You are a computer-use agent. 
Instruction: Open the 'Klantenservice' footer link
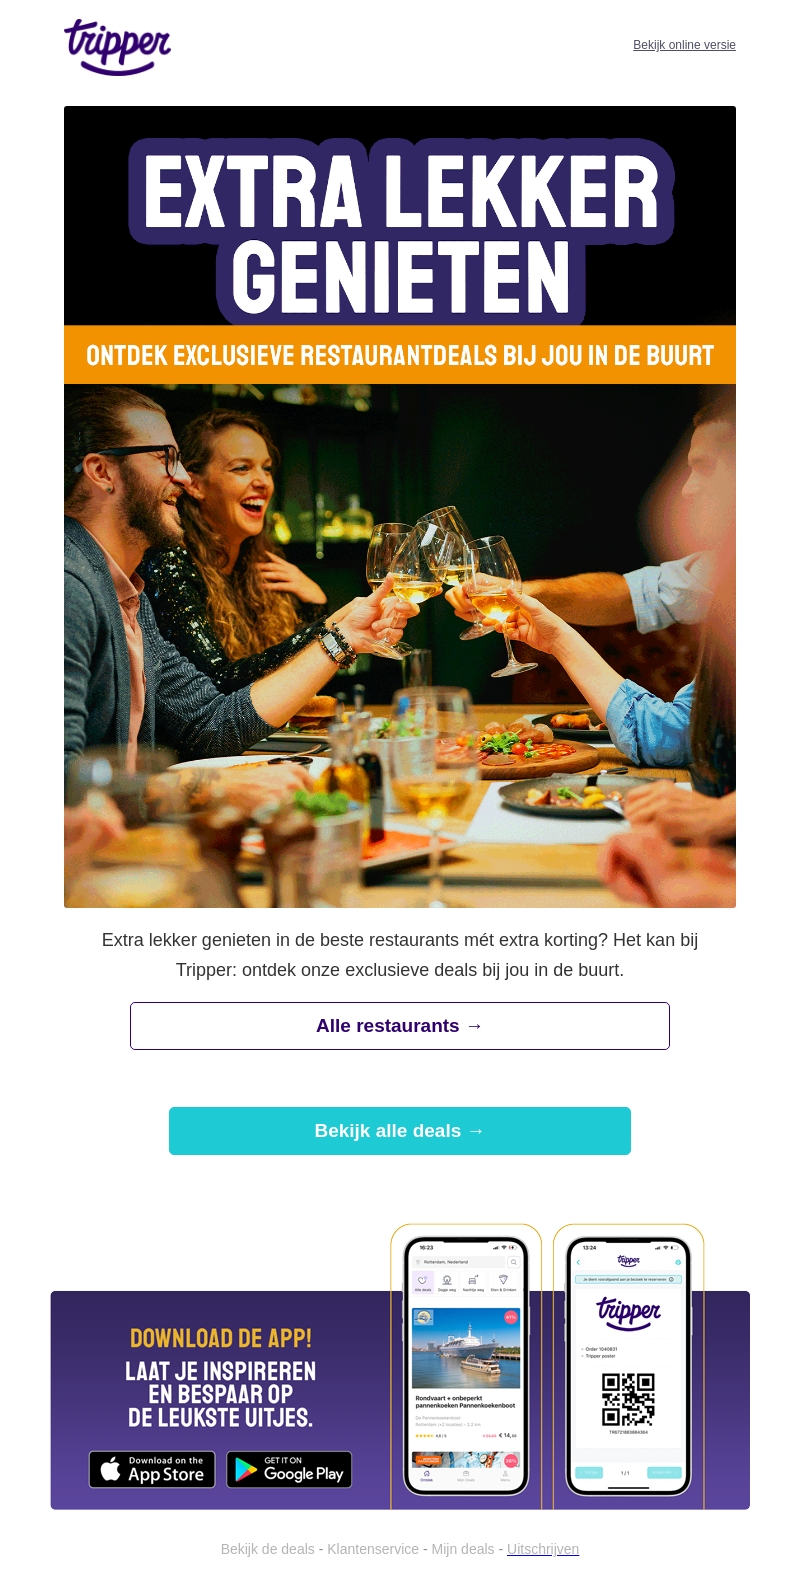click(x=373, y=1549)
